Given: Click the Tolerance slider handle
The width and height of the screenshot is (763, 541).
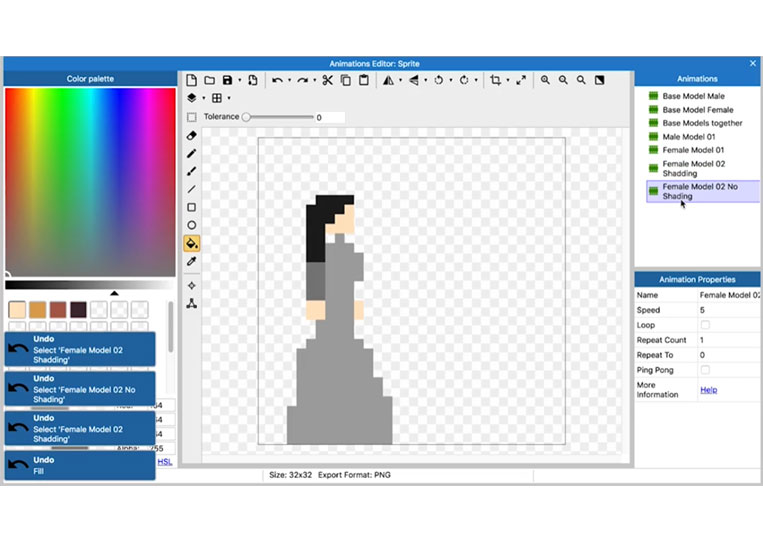Looking at the screenshot, I should tap(246, 117).
